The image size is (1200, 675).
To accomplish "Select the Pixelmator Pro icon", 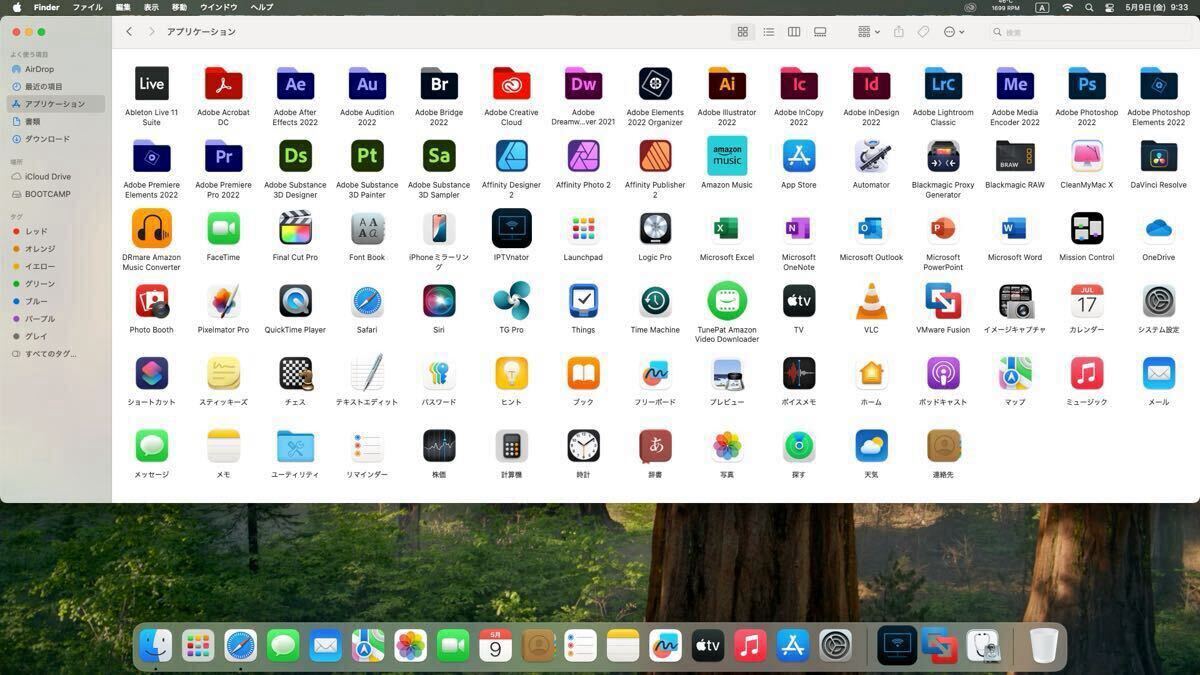I will tap(223, 301).
